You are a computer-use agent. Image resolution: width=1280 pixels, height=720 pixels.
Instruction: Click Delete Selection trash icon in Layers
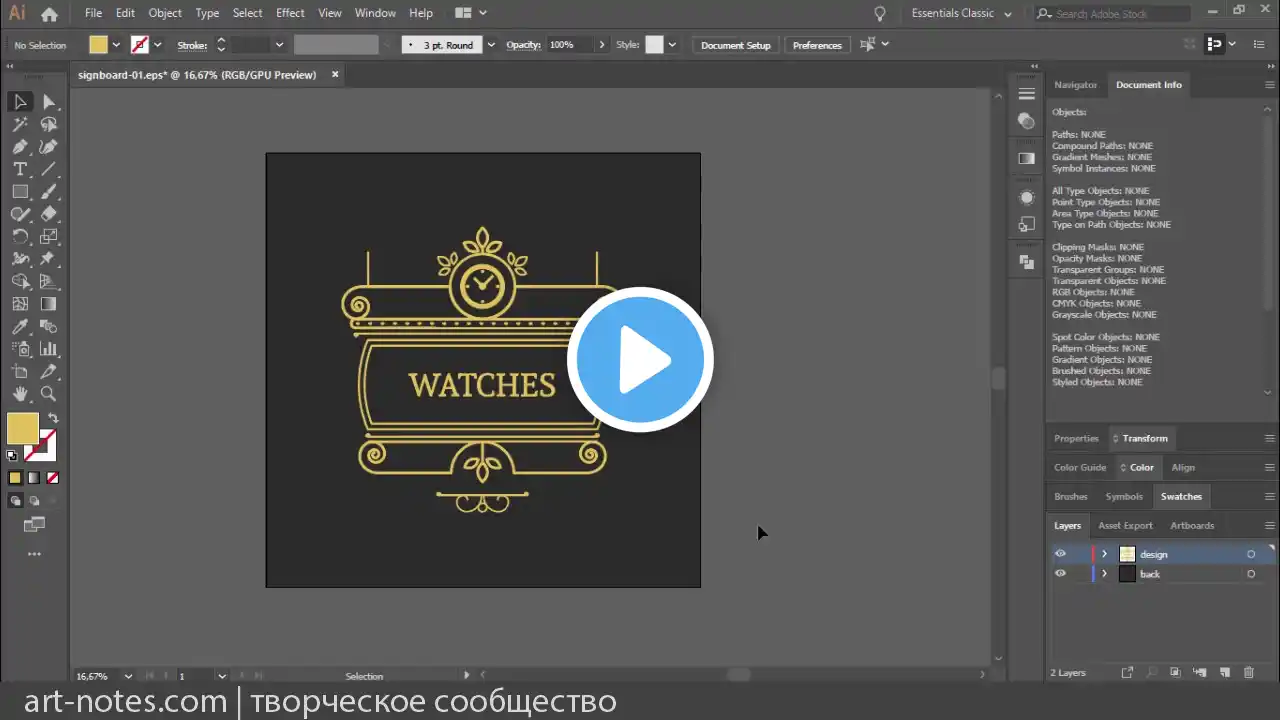pyautogui.click(x=1251, y=673)
